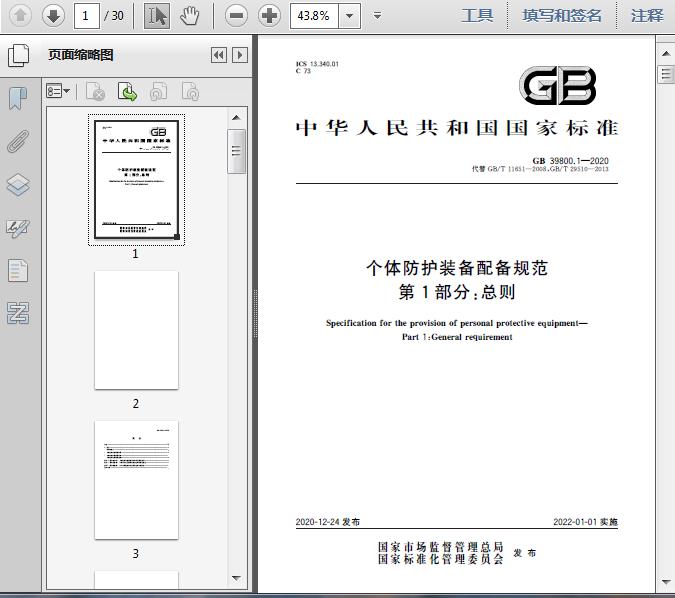Click the document title 个体防护装备配备规范

pyautogui.click(x=457, y=268)
